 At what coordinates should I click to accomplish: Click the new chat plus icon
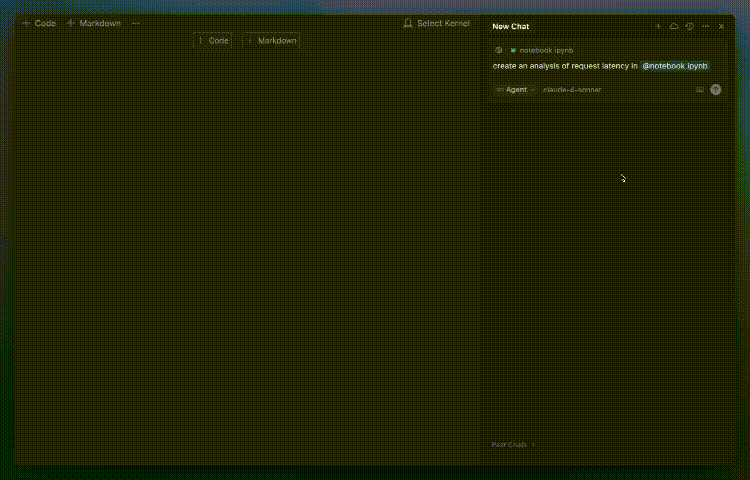coord(658,26)
